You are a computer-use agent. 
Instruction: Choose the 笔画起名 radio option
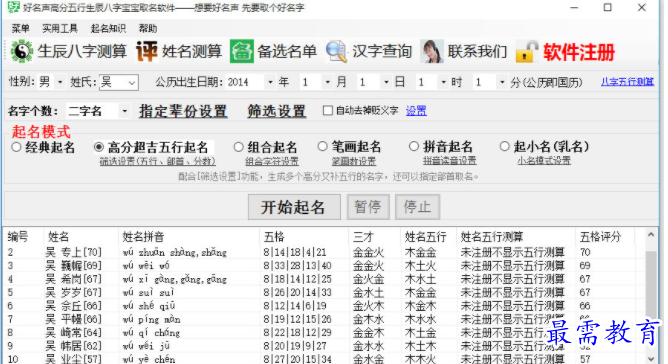(x=322, y=147)
